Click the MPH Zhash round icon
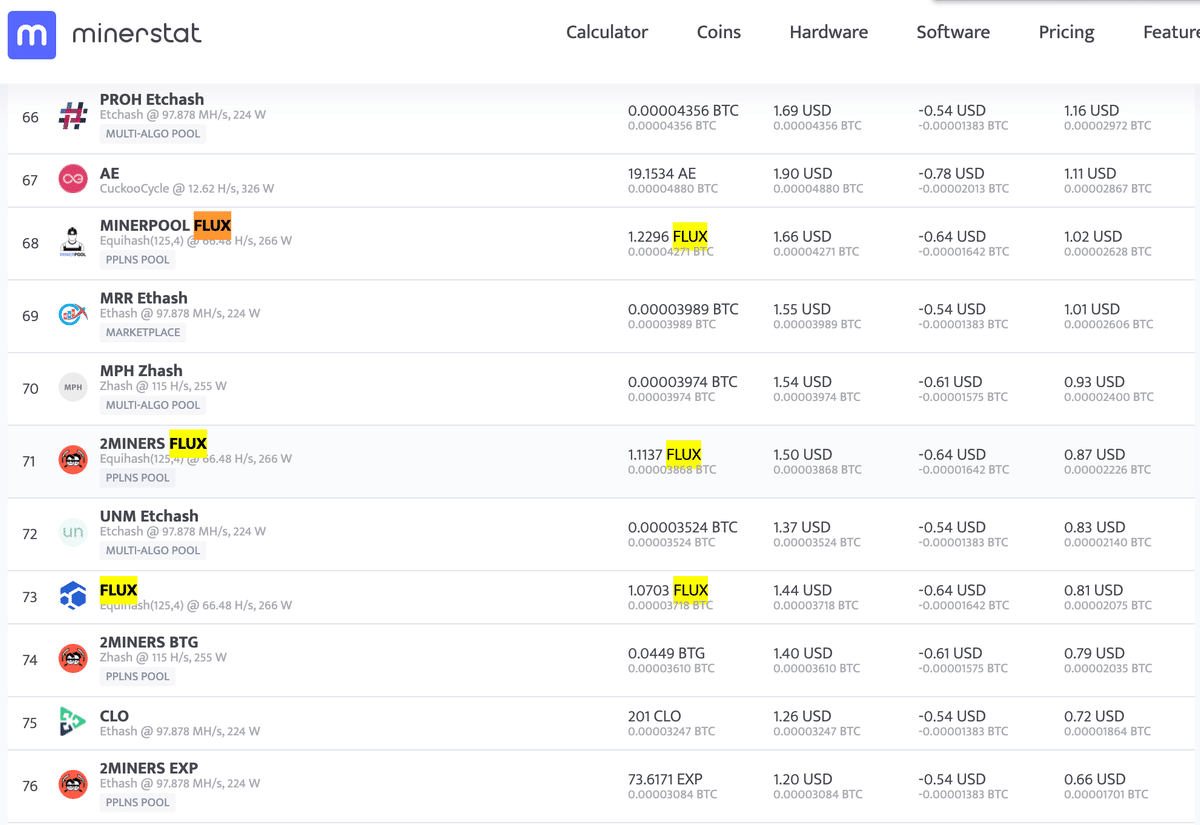 click(73, 388)
